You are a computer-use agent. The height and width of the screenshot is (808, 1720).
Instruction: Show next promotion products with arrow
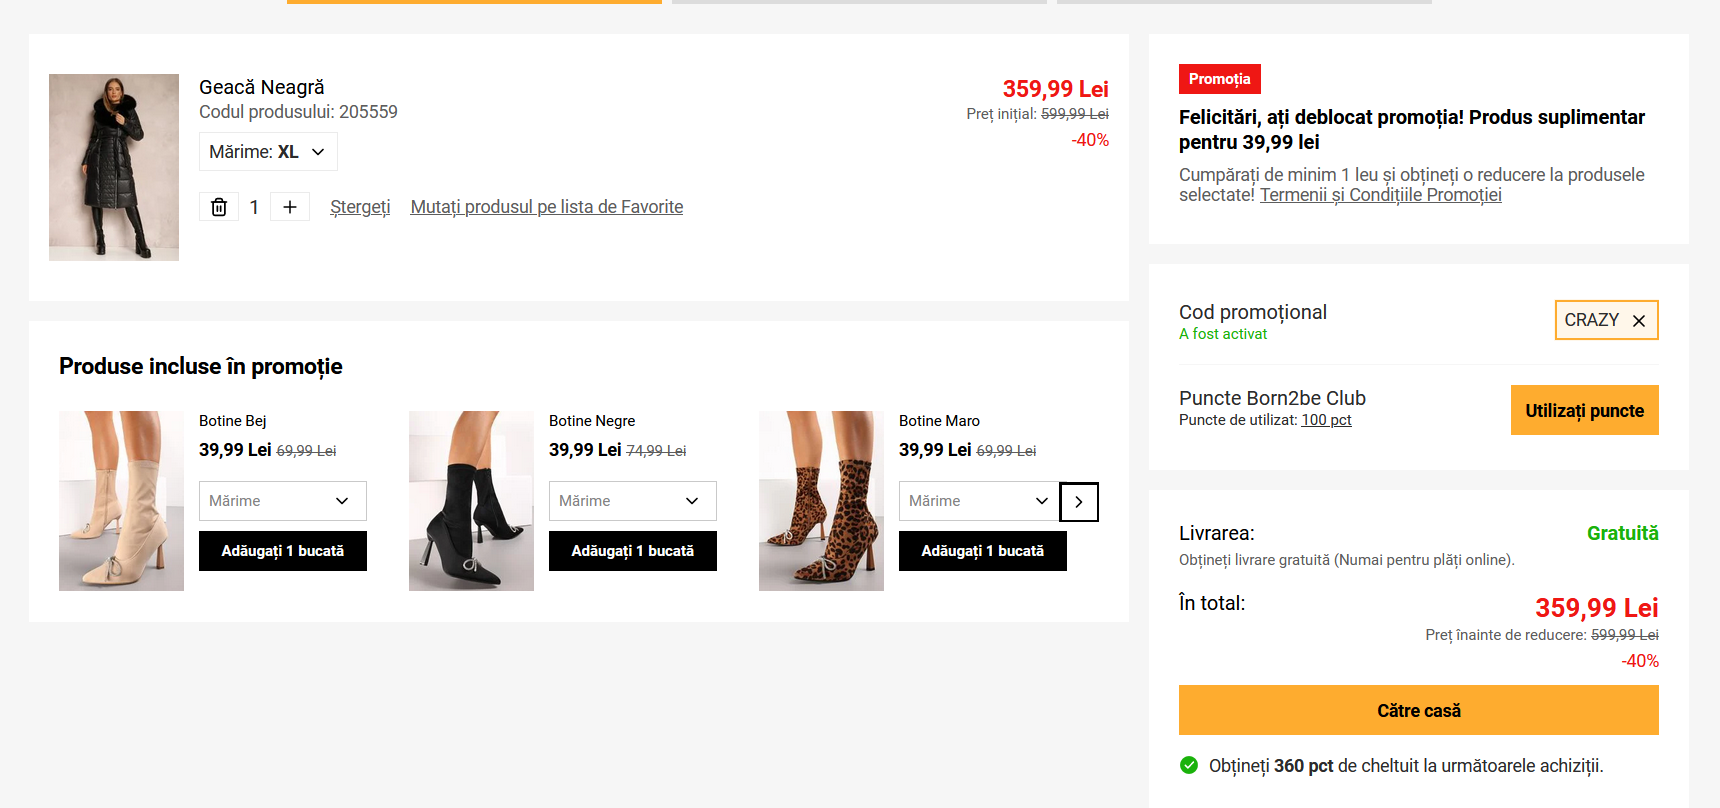coord(1078,502)
